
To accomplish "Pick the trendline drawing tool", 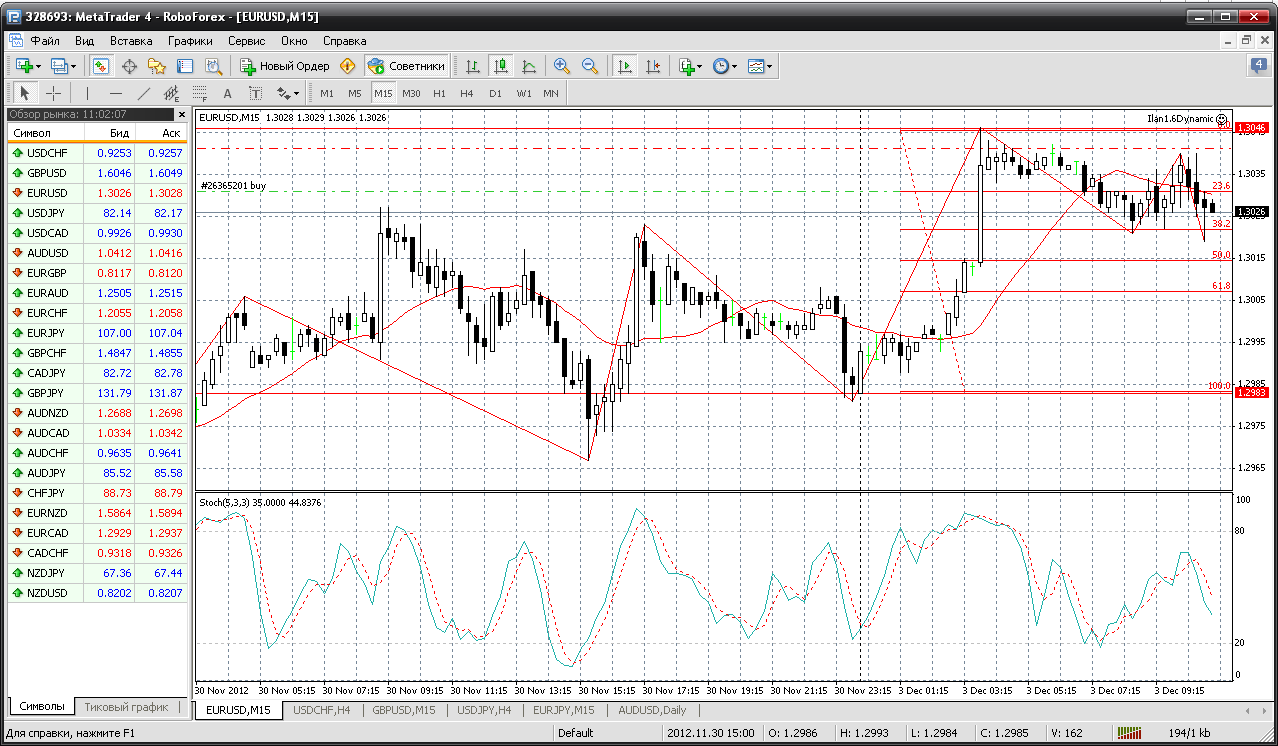I will (143, 93).
